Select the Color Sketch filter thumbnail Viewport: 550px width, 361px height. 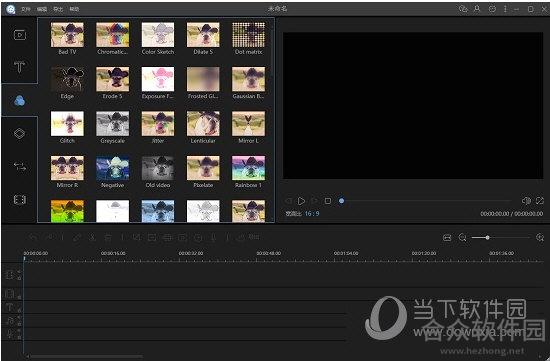coord(158,35)
